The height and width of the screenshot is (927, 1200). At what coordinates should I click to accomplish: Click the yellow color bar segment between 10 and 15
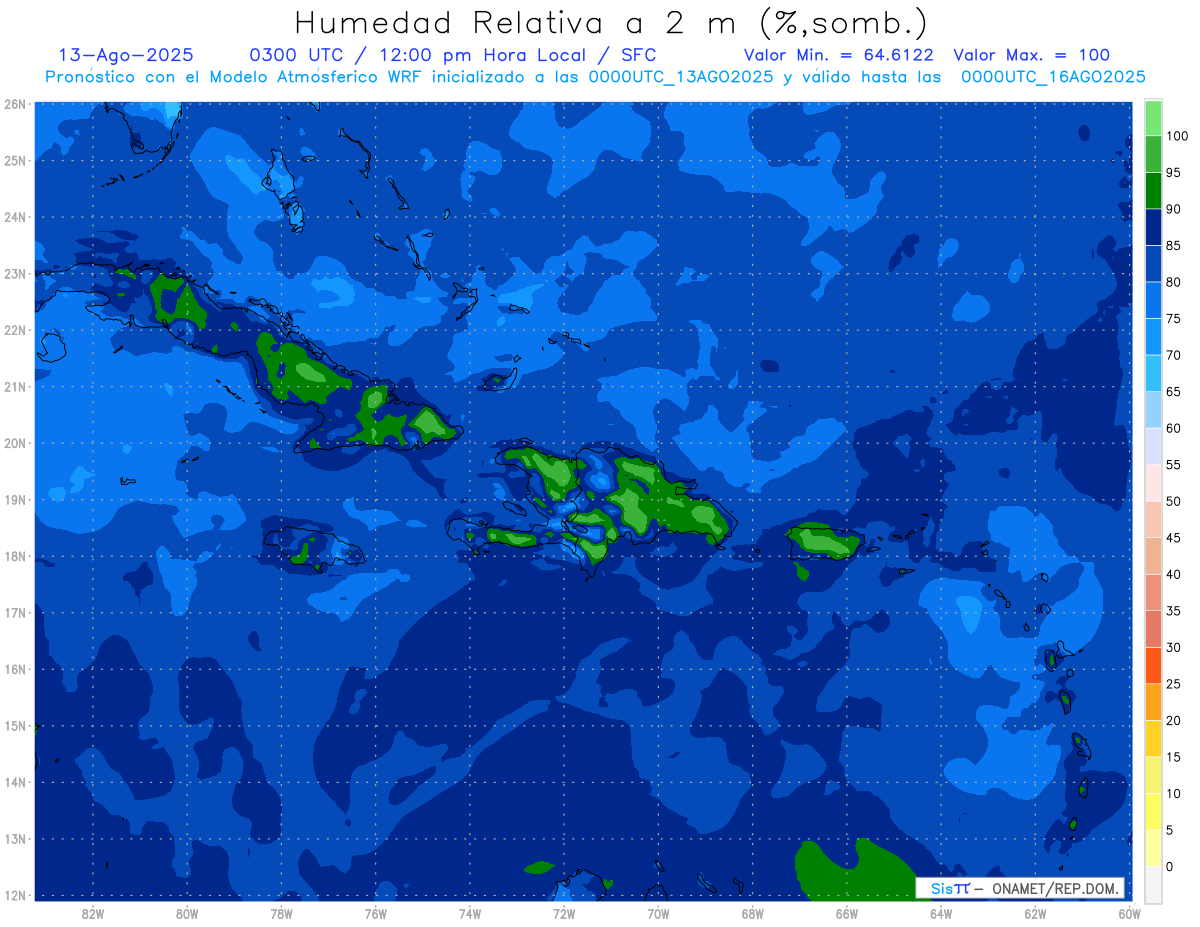coord(1152,775)
